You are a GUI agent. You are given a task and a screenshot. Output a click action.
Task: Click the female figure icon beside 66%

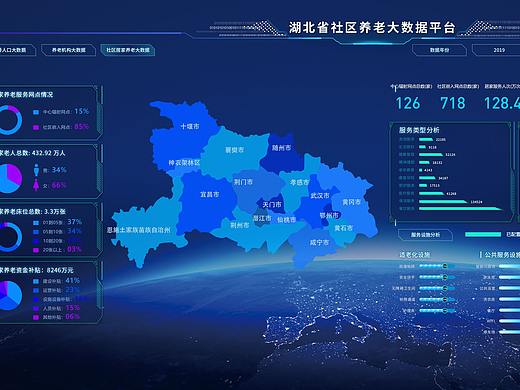point(36,185)
